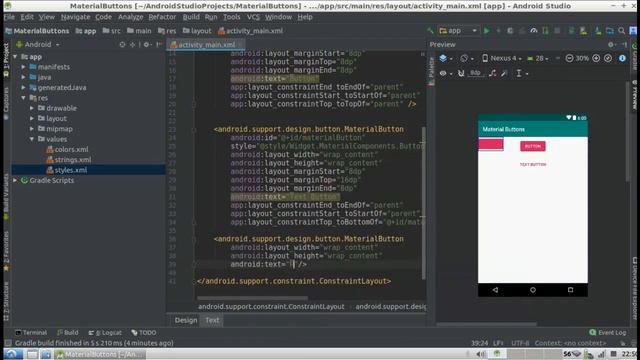Switch to the Text tab
640x360 pixels.
(x=212, y=320)
